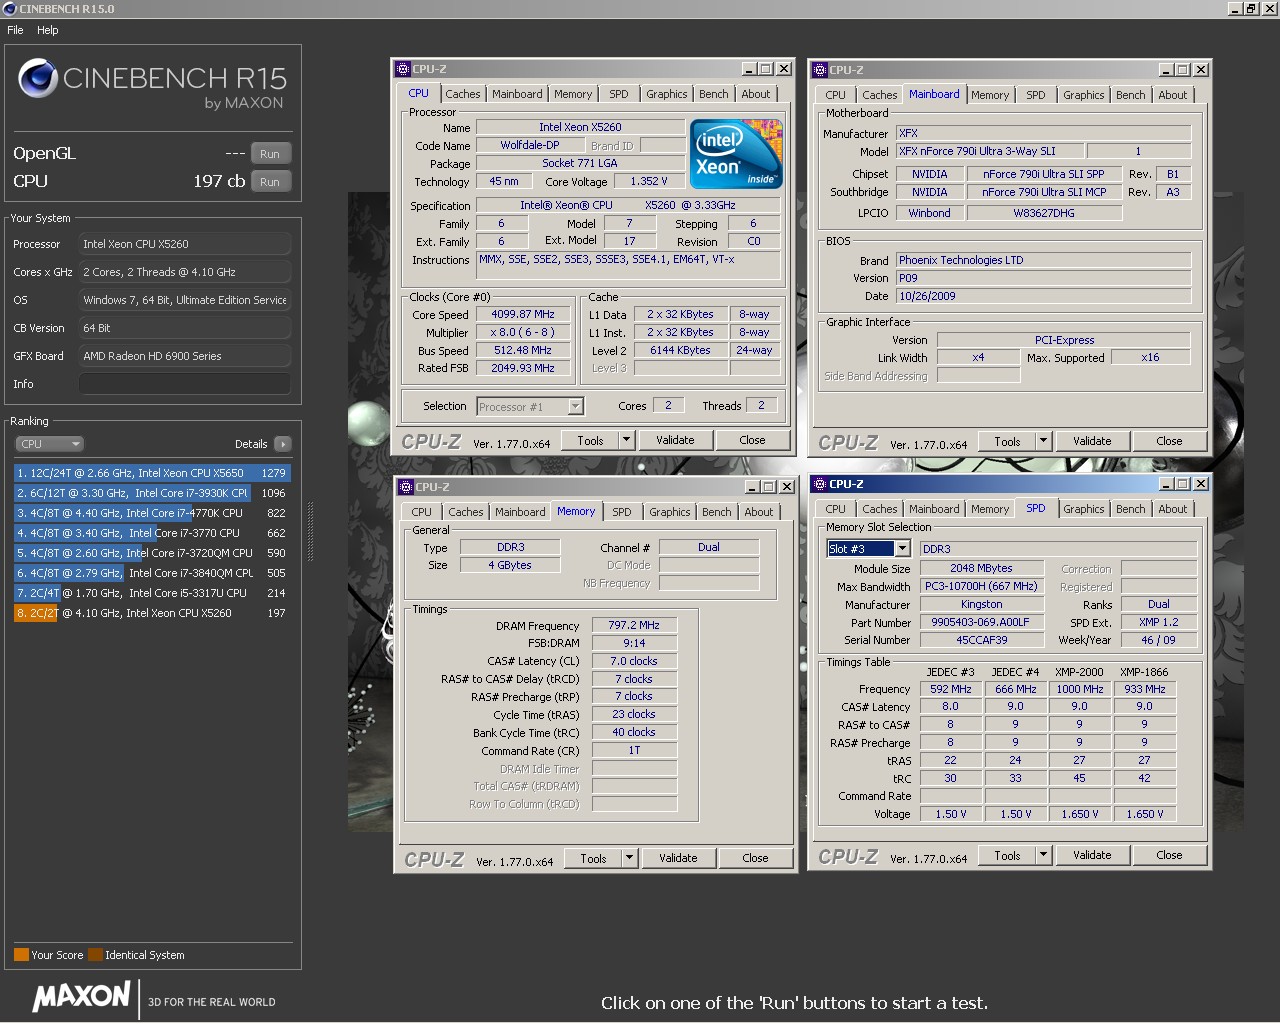This screenshot has height=1024, width=1280.
Task: Open the Details arrow in Ranking panel
Action: click(283, 444)
